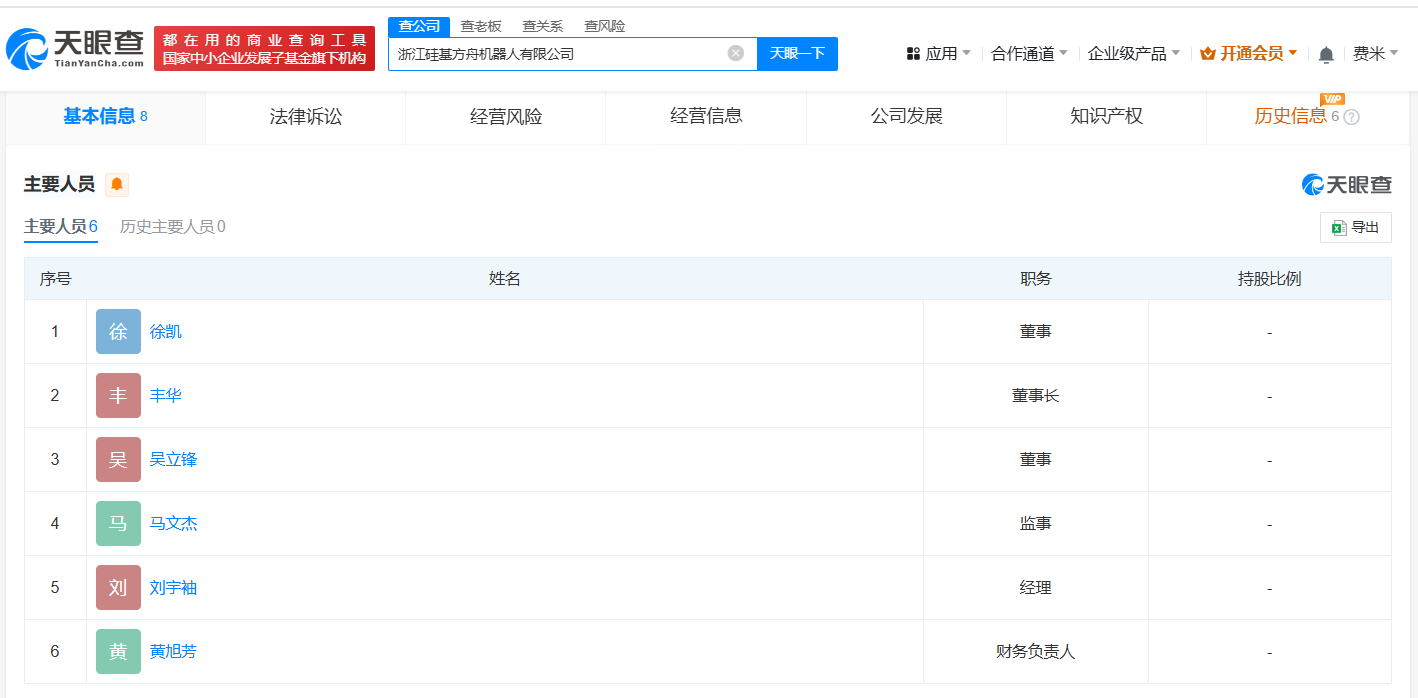The height and width of the screenshot is (698, 1418).
Task: Click 刘宇袖's avatar tile
Action: tap(118, 587)
